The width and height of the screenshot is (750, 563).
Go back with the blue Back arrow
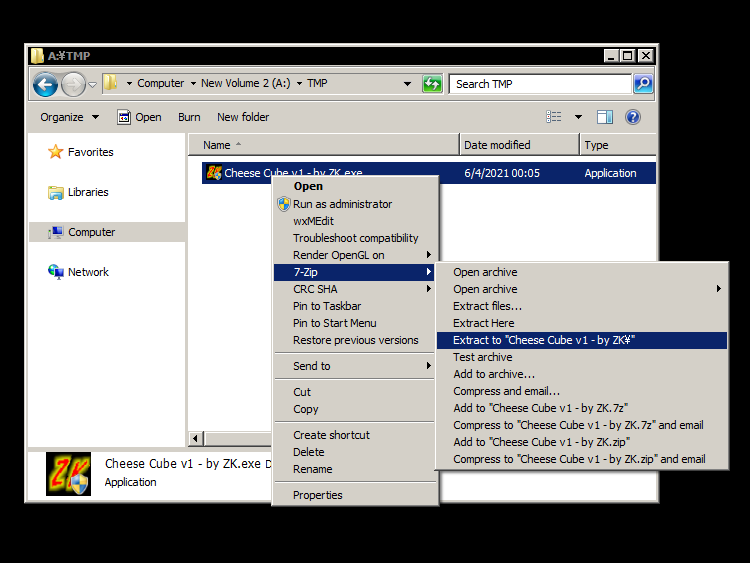(x=45, y=85)
